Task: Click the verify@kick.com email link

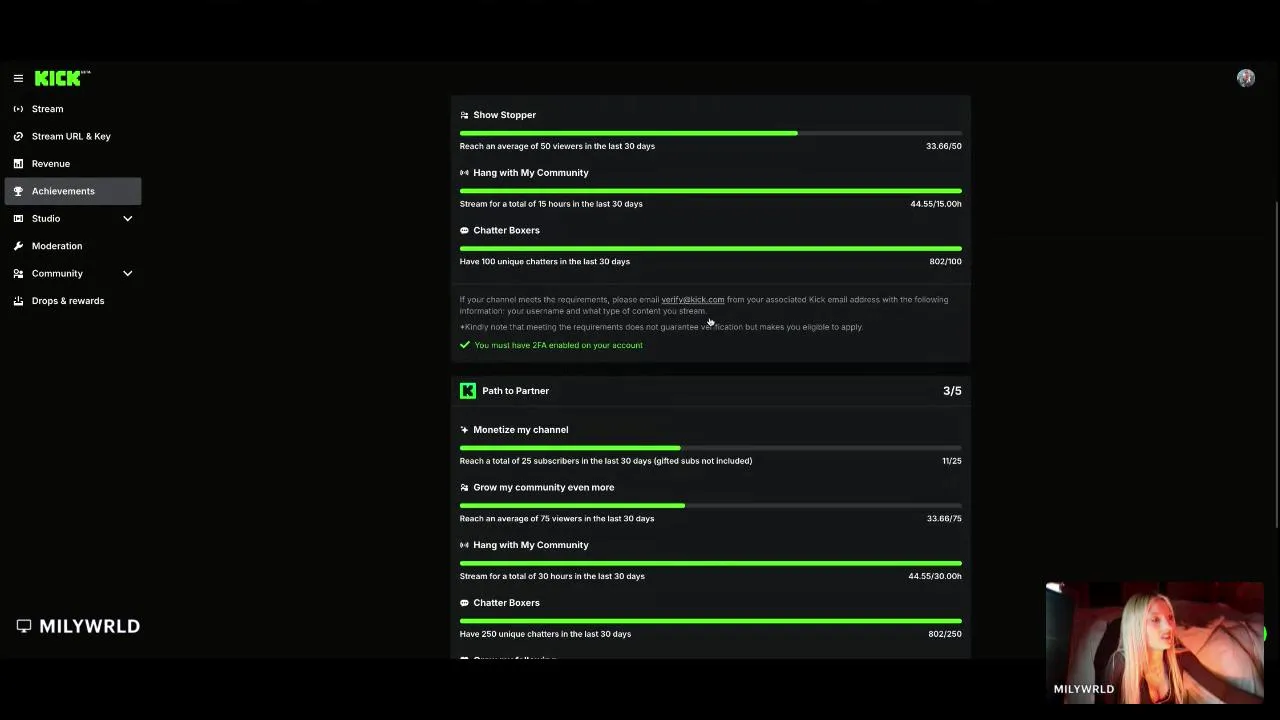Action: pyautogui.click(x=692, y=300)
